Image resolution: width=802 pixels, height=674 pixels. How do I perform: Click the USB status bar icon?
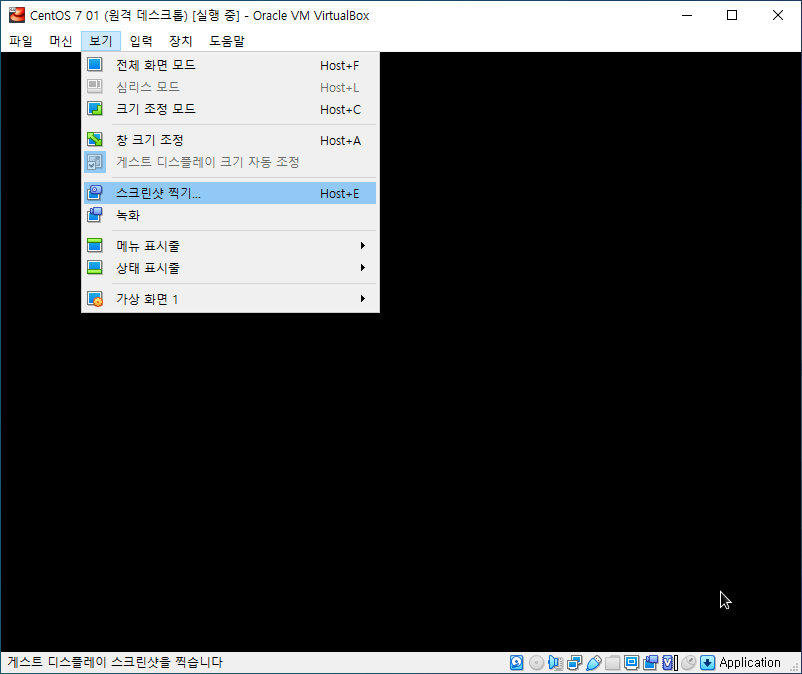pos(593,663)
